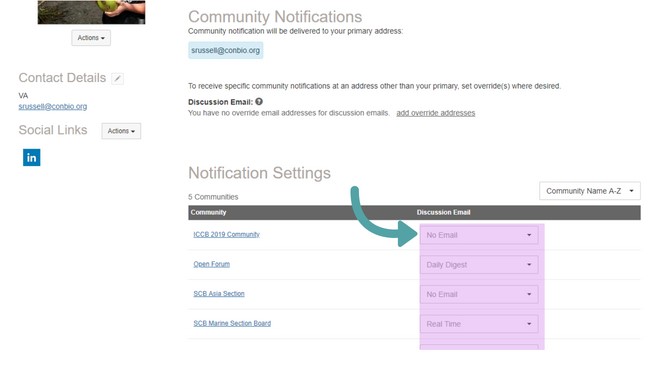The image size is (672, 365).
Task: Edit Contact Details with the pencil icon
Action: click(117, 78)
